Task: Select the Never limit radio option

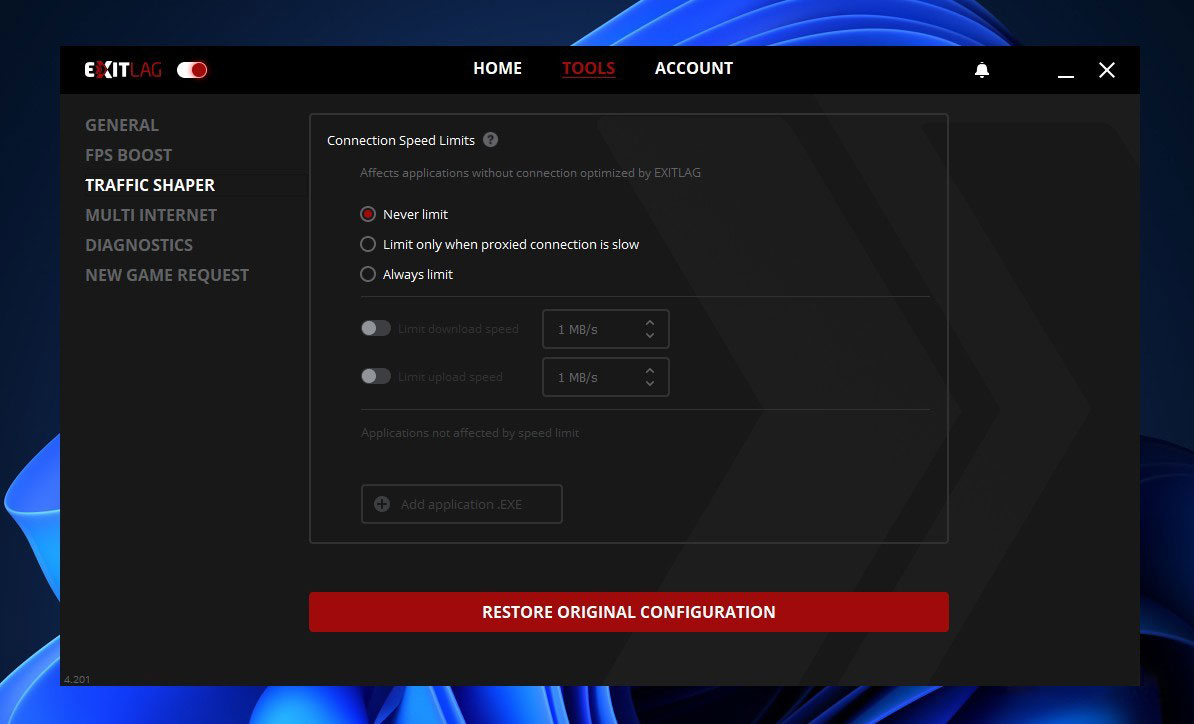Action: pyautogui.click(x=368, y=214)
